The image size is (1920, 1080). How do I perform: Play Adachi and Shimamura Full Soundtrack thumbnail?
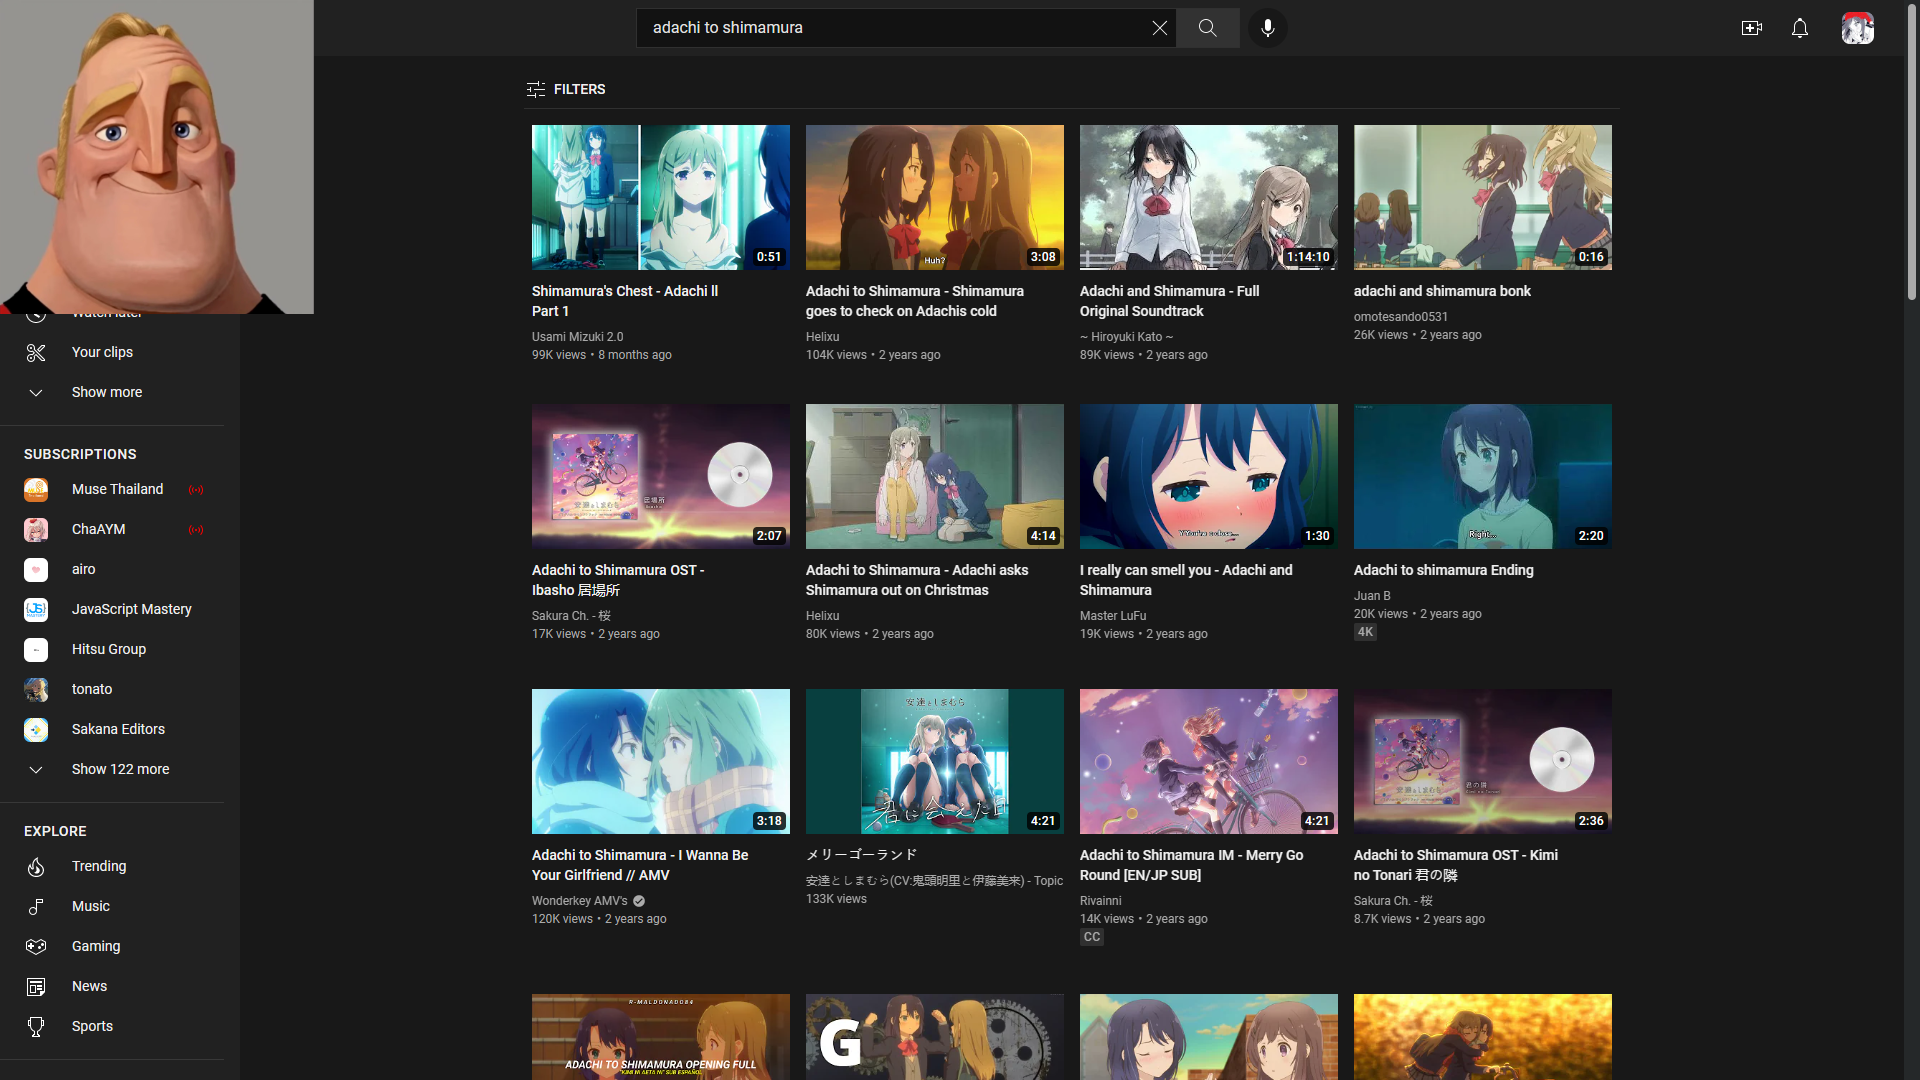(1208, 197)
